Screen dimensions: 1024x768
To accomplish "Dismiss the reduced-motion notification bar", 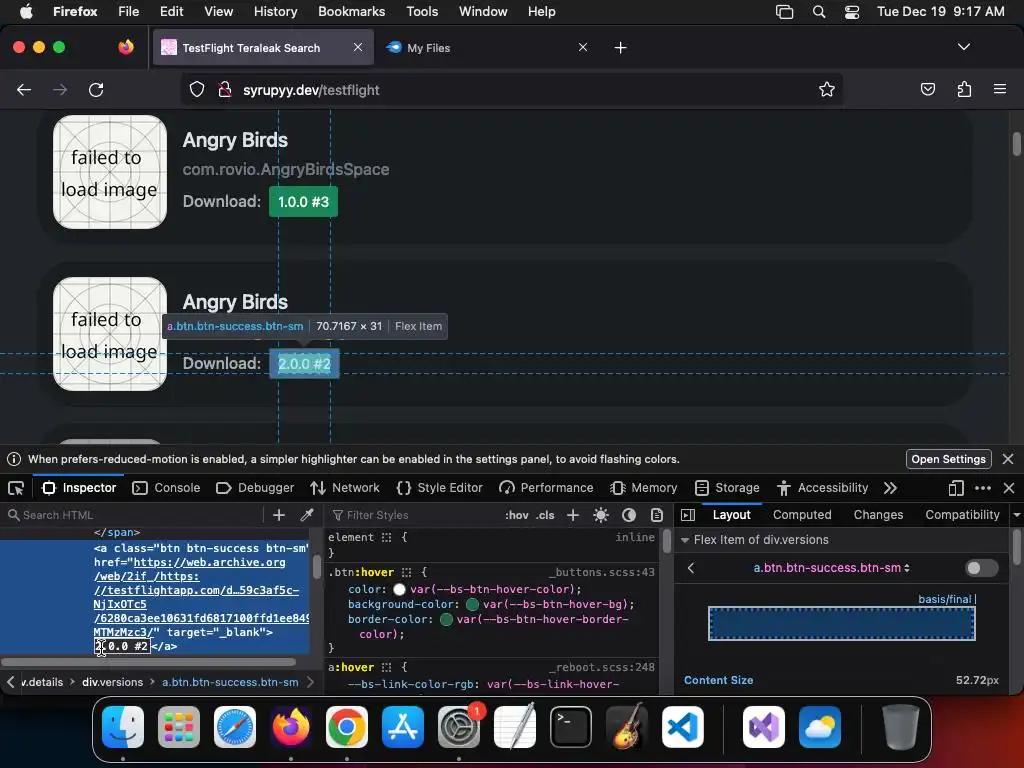I will click(x=1008, y=459).
